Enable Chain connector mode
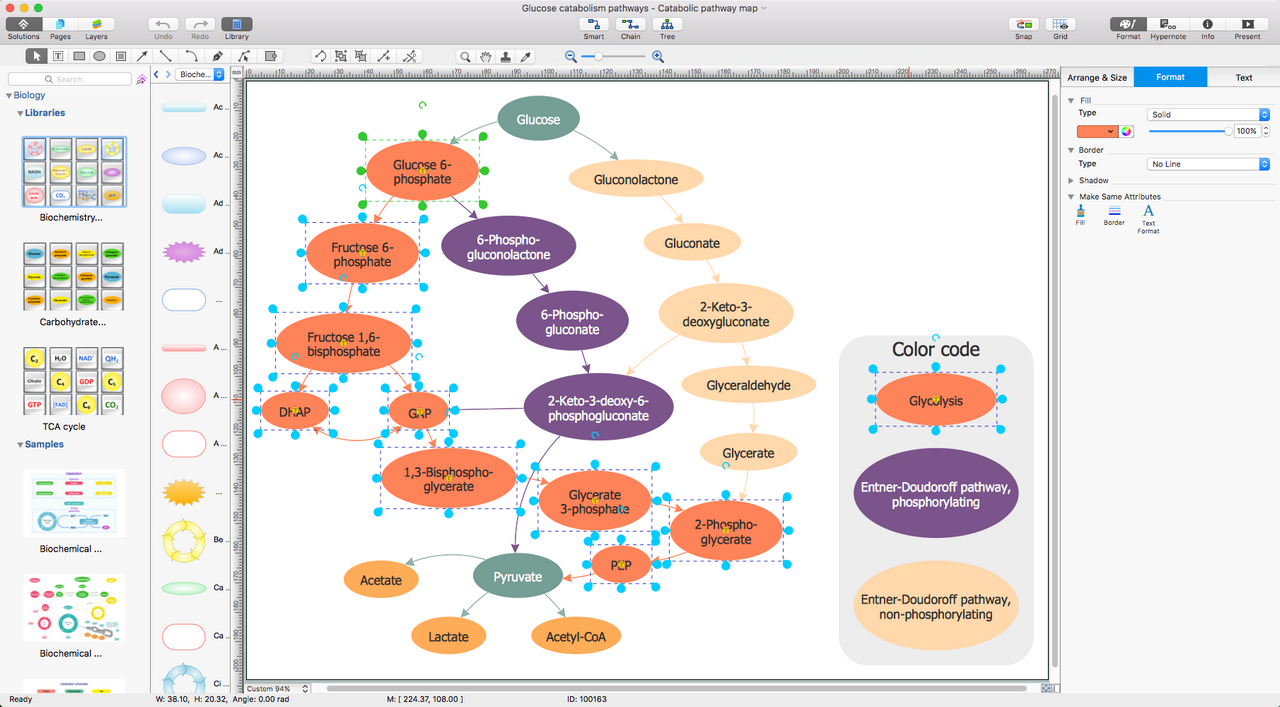Screen dimensions: 1280x707 [x=630, y=24]
